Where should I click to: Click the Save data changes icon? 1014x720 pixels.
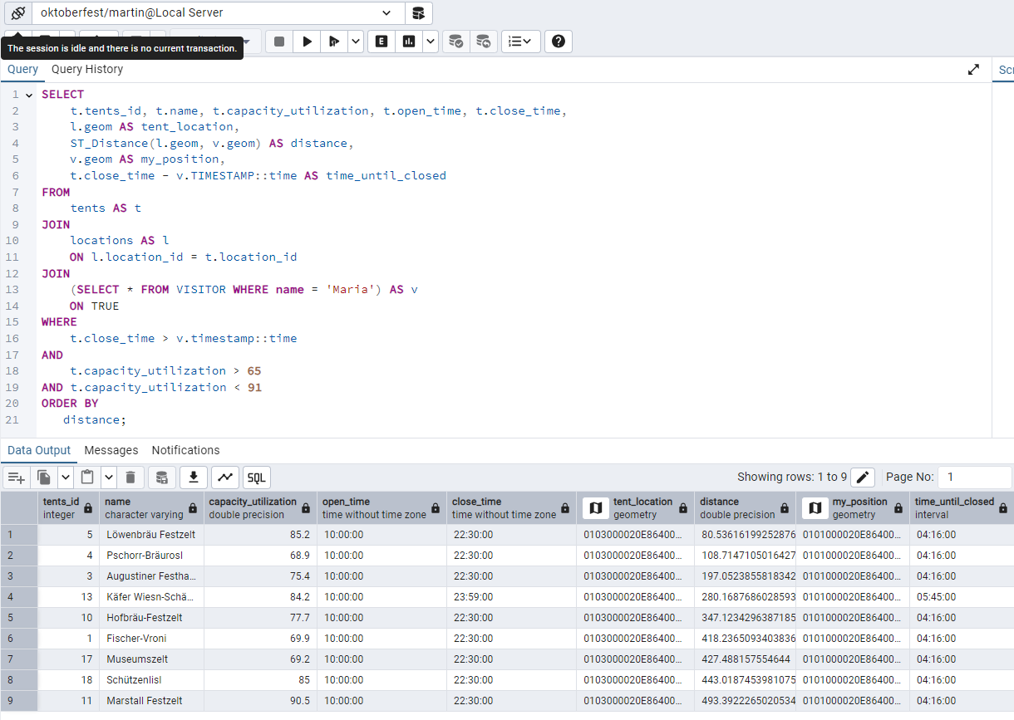[162, 477]
